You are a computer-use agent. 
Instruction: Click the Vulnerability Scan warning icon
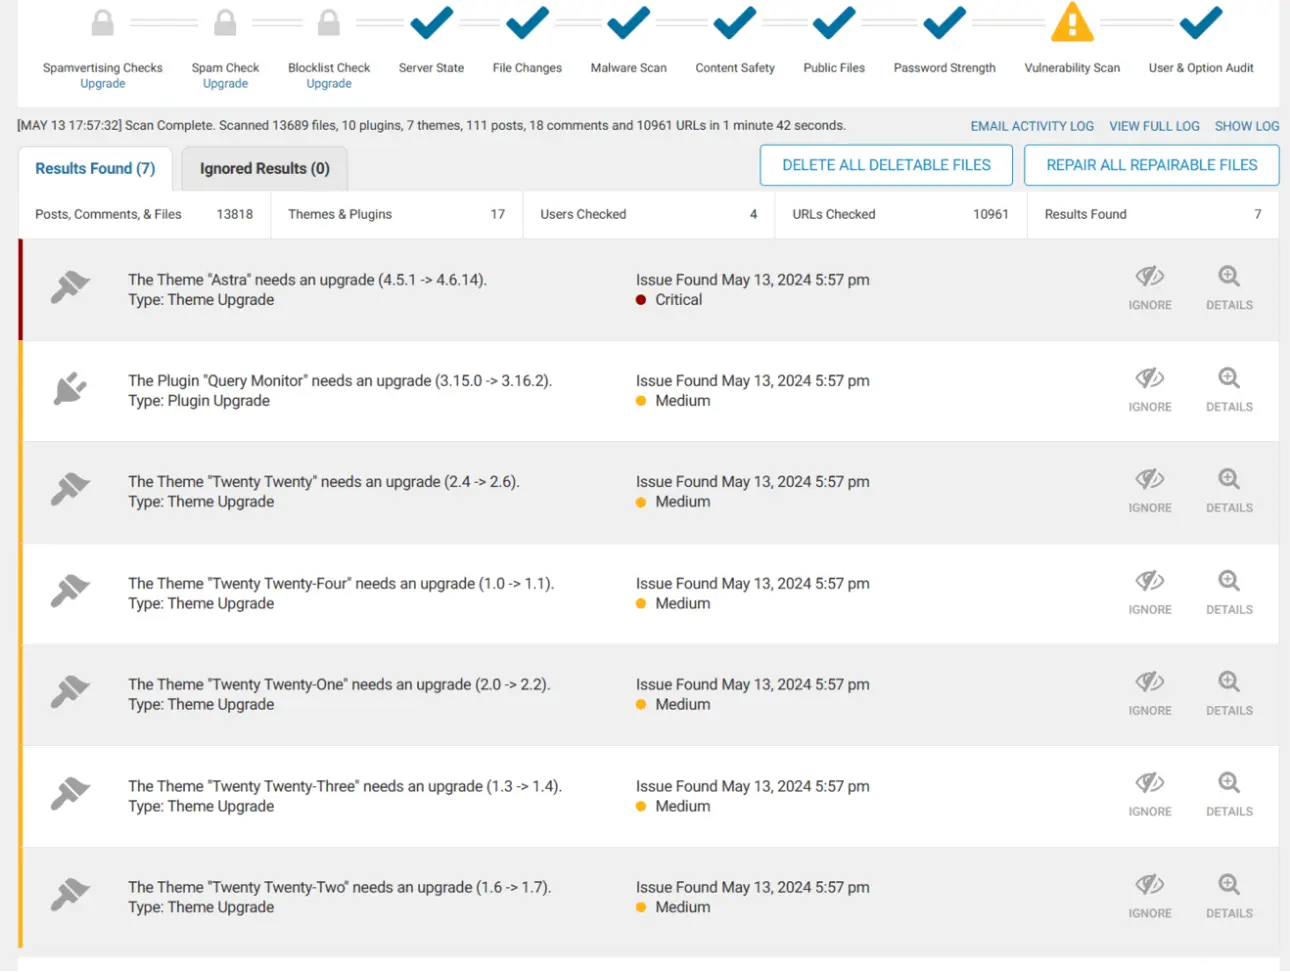click(1072, 22)
